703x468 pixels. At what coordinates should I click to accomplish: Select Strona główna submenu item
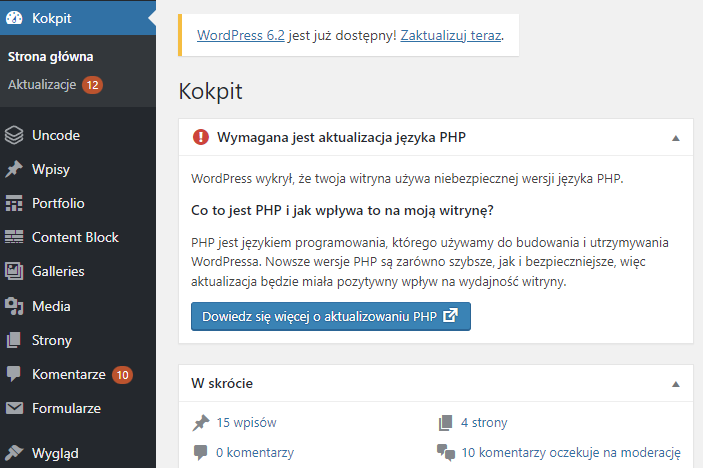tap(50, 57)
